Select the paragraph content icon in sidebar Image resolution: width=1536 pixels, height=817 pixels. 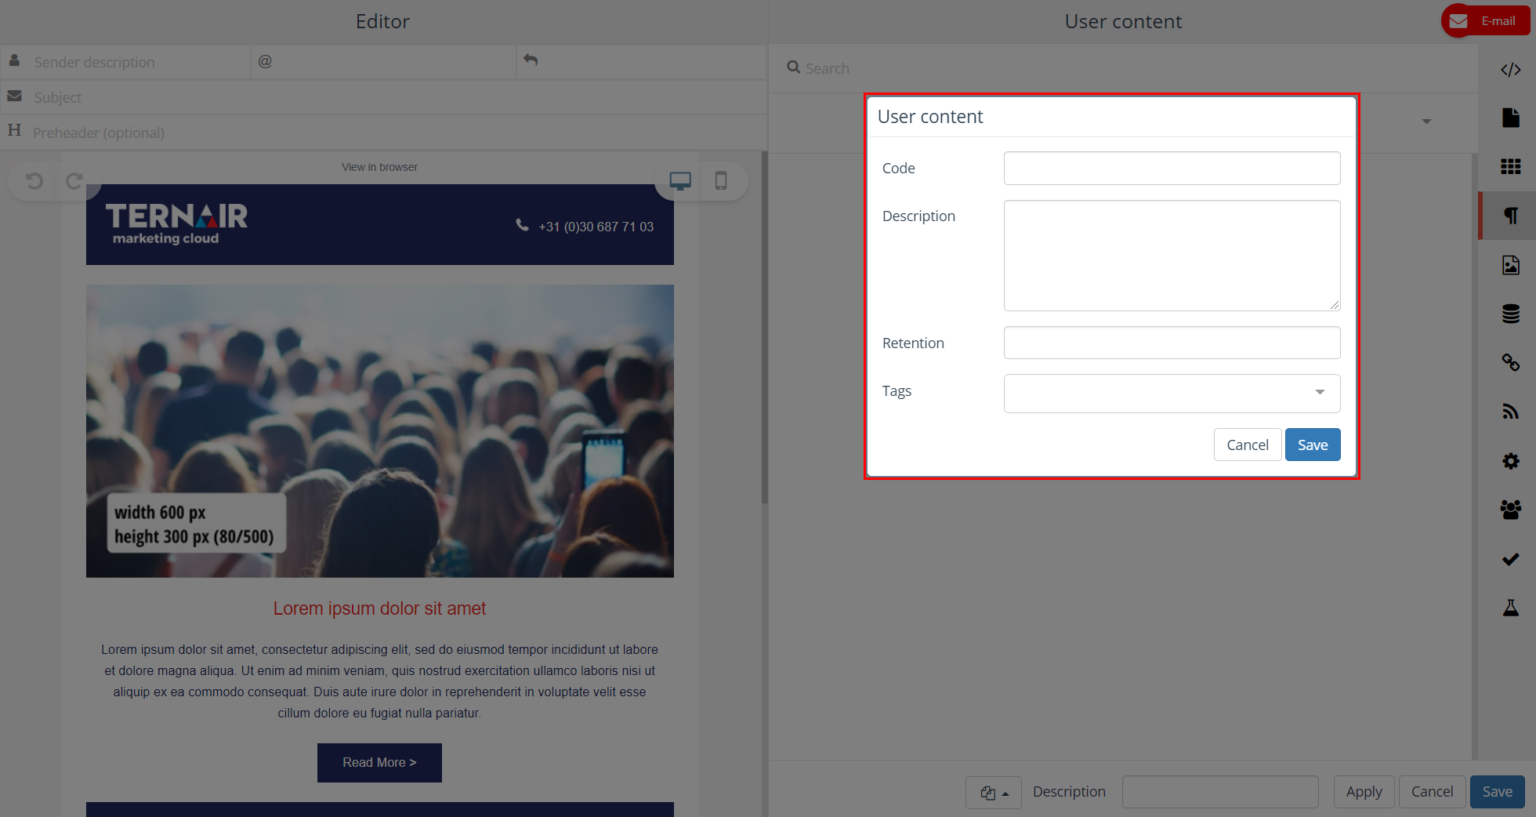tap(1510, 216)
